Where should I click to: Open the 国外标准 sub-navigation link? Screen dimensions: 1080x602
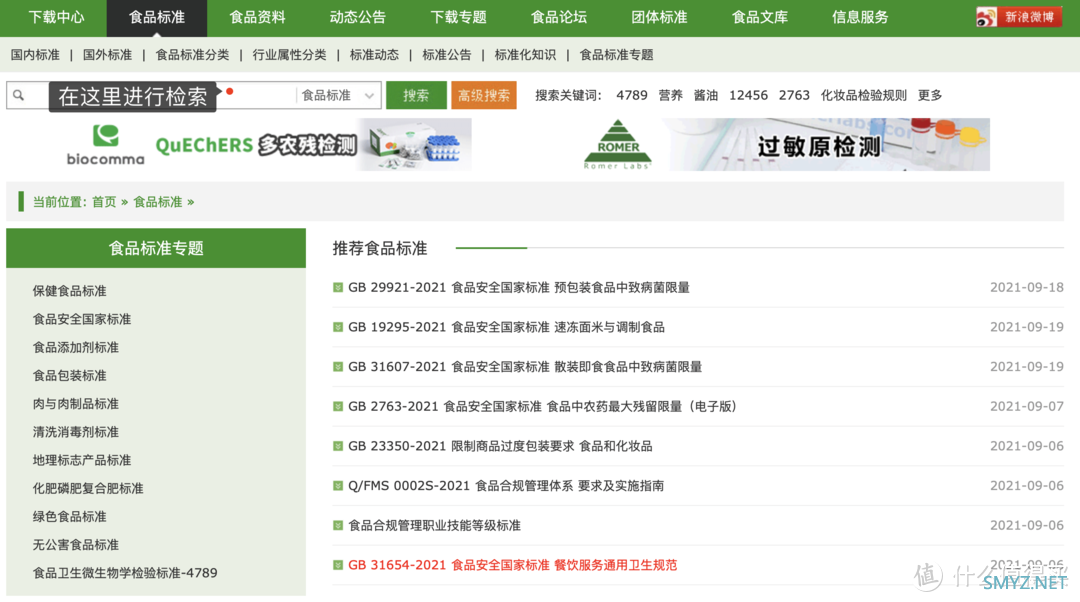[x=107, y=55]
